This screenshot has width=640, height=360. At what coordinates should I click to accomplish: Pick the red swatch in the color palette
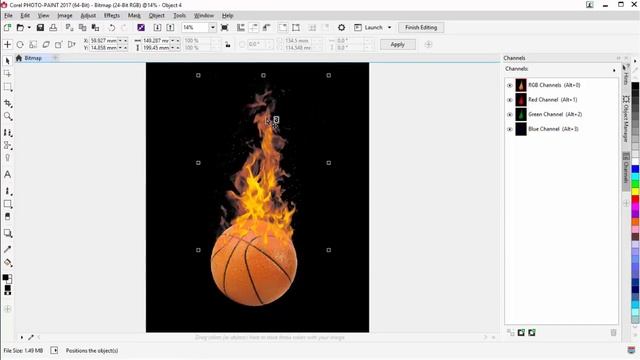635,200
